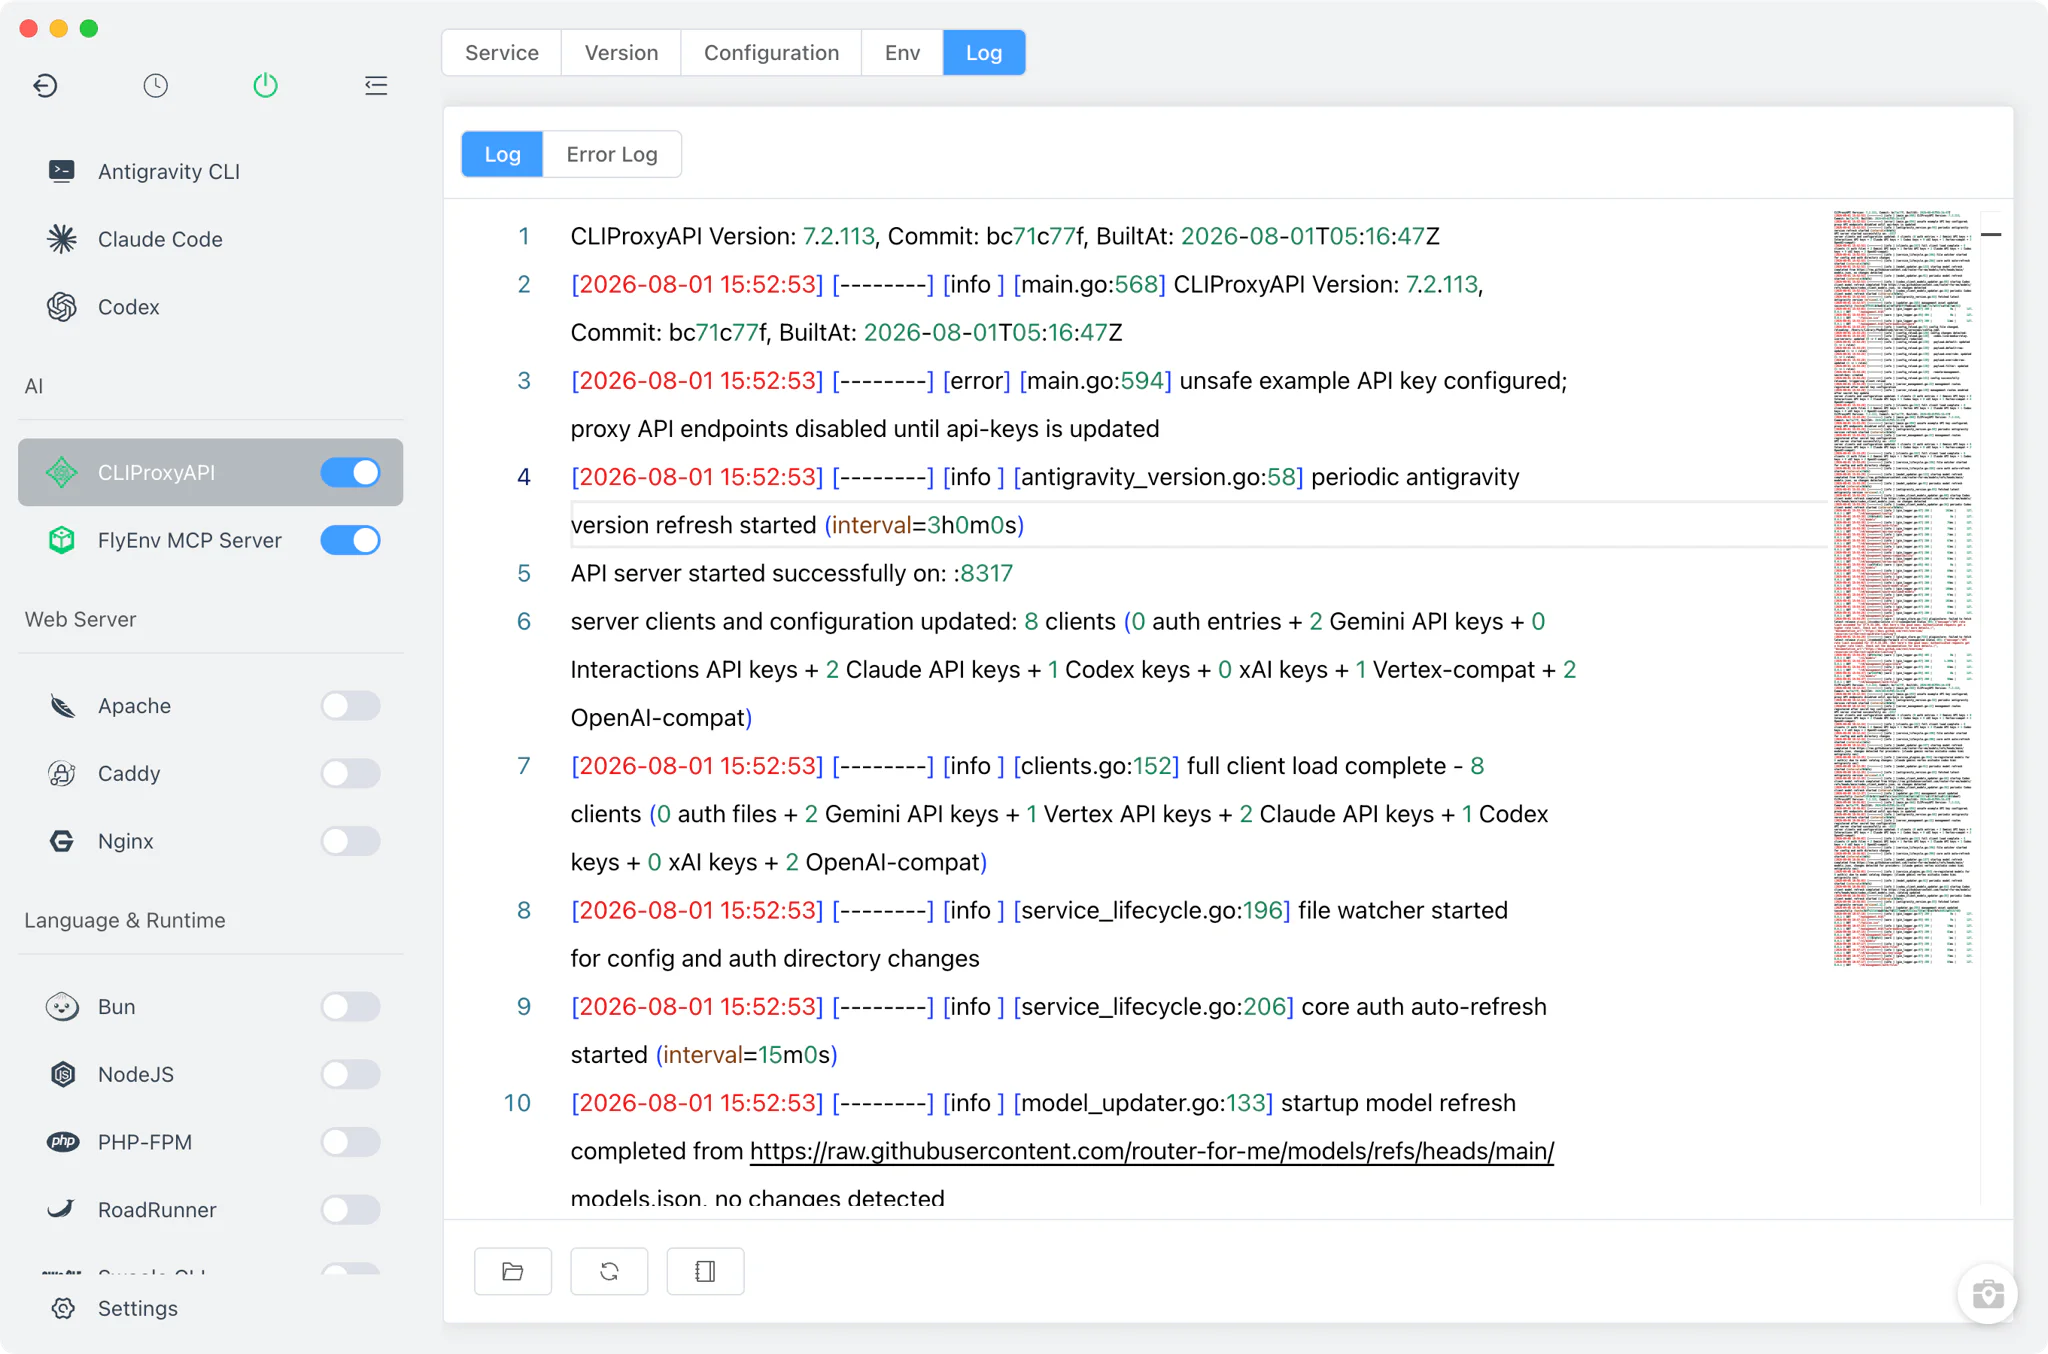Turn off the CLIProxyAPI service switch
Screen dimensions: 2048x1354
coord(350,472)
